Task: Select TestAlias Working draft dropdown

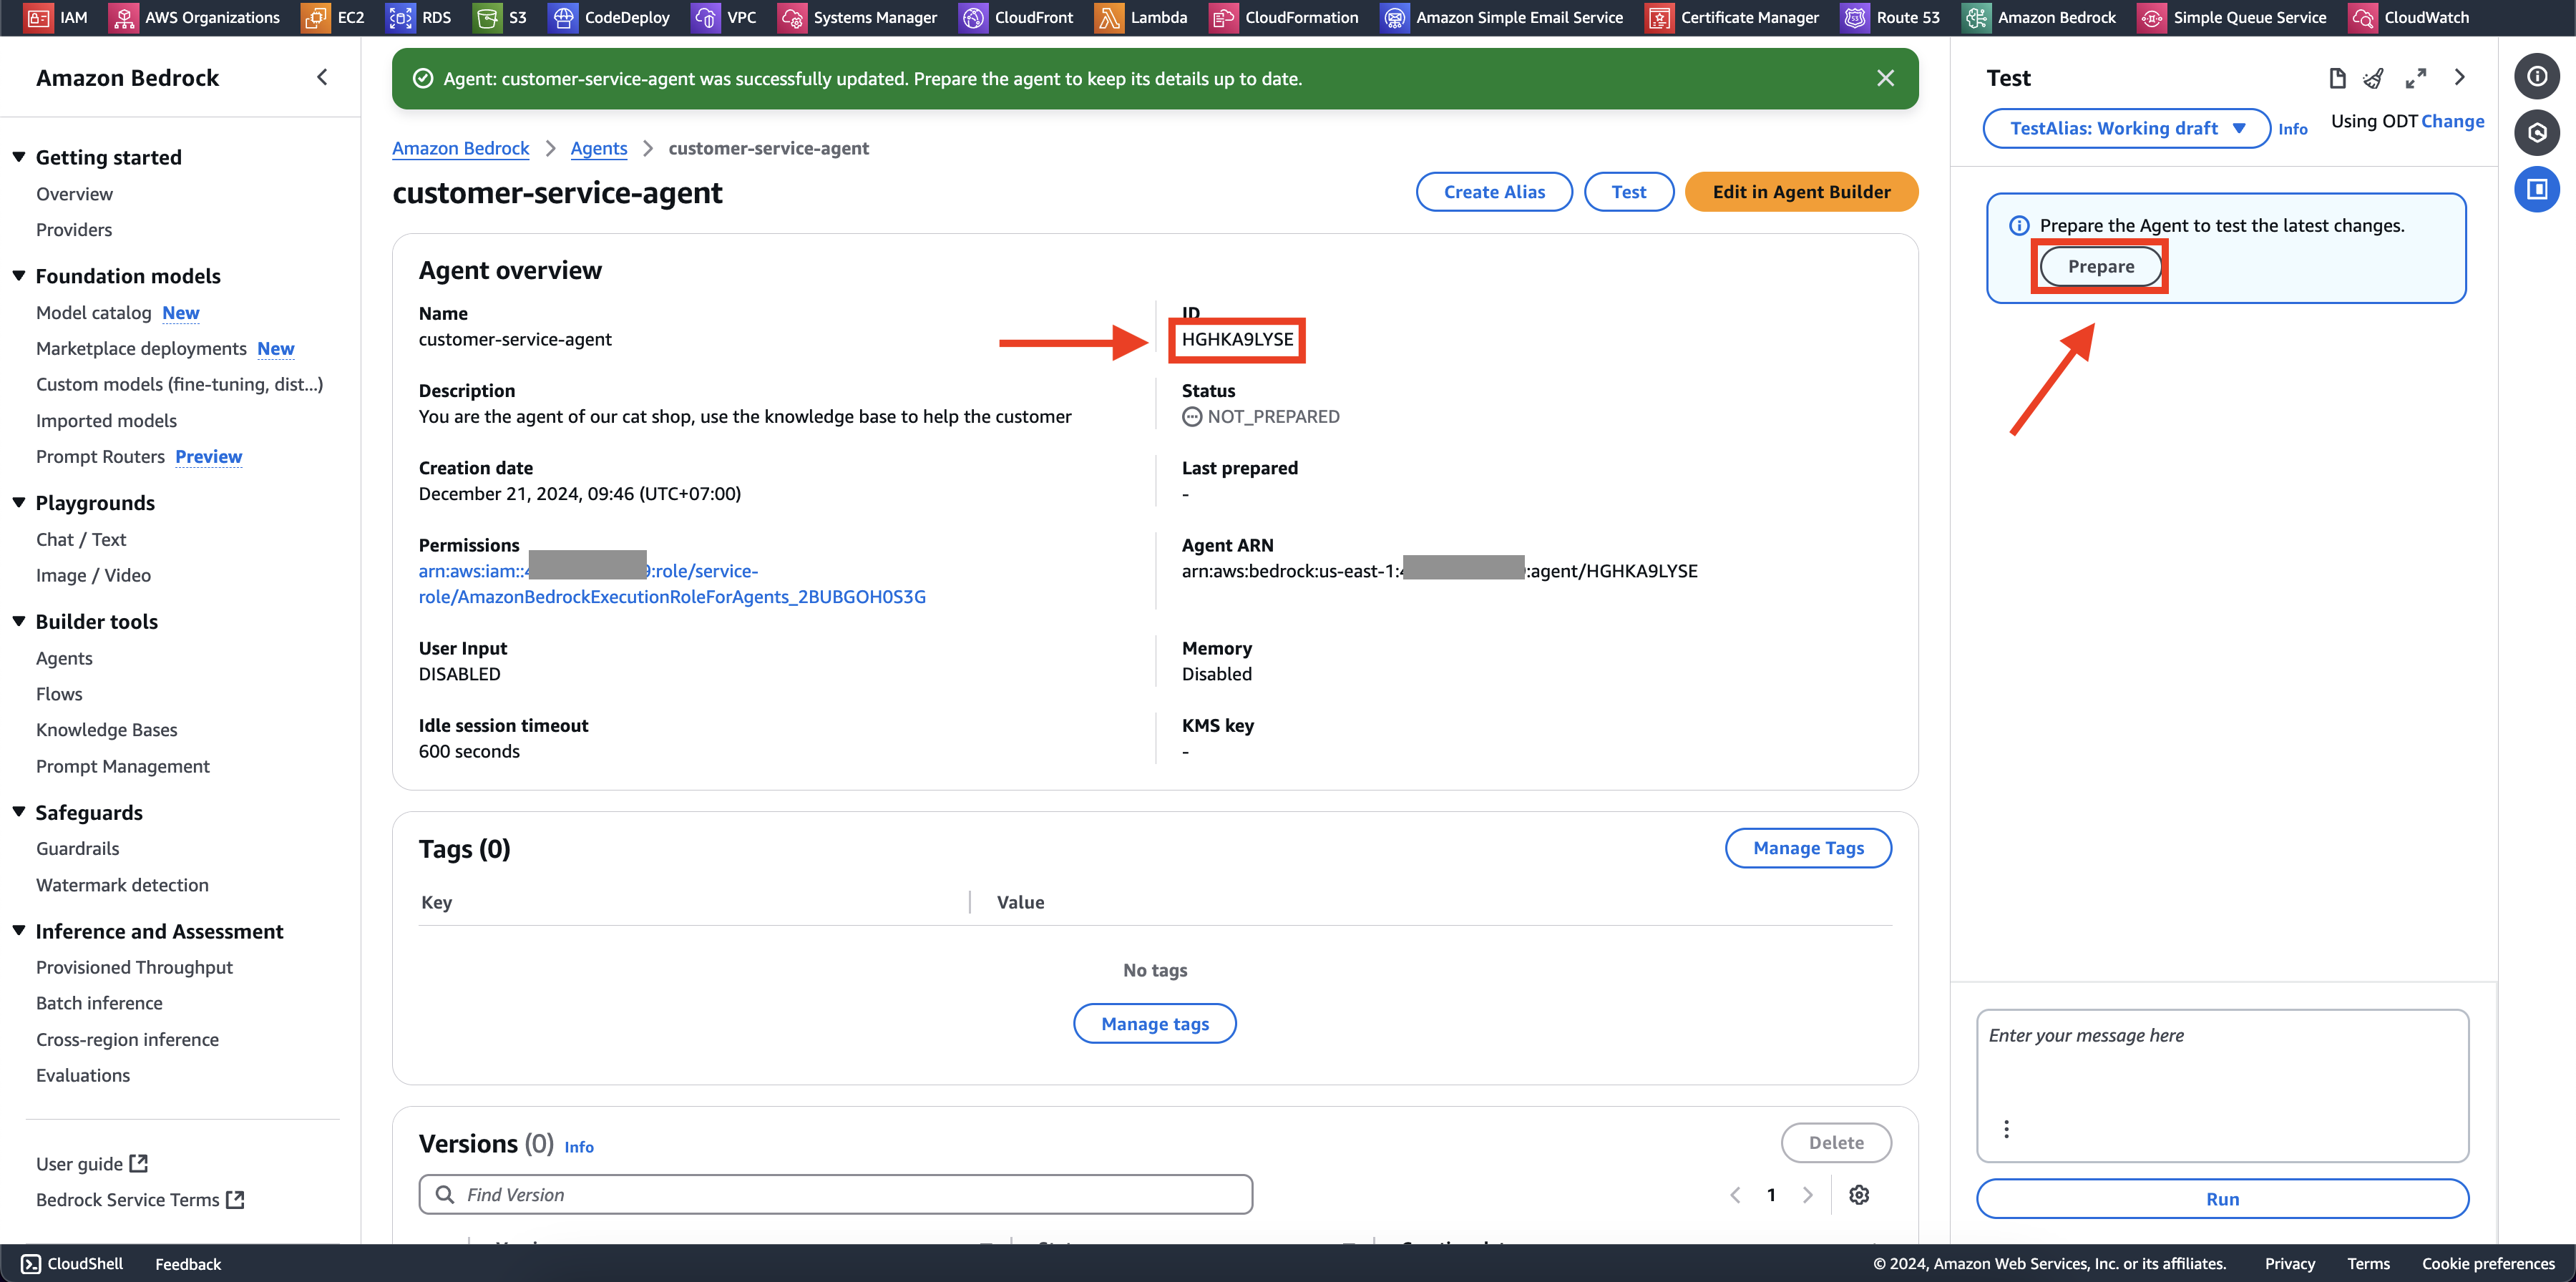Action: click(x=2126, y=128)
